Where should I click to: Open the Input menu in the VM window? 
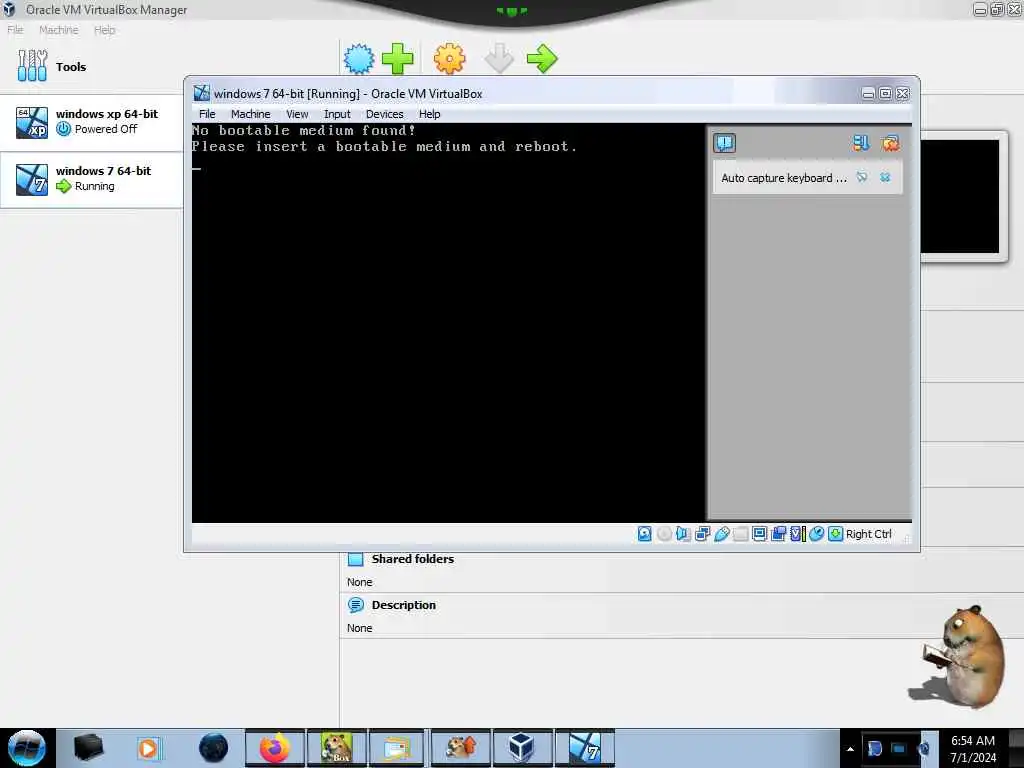pyautogui.click(x=337, y=114)
